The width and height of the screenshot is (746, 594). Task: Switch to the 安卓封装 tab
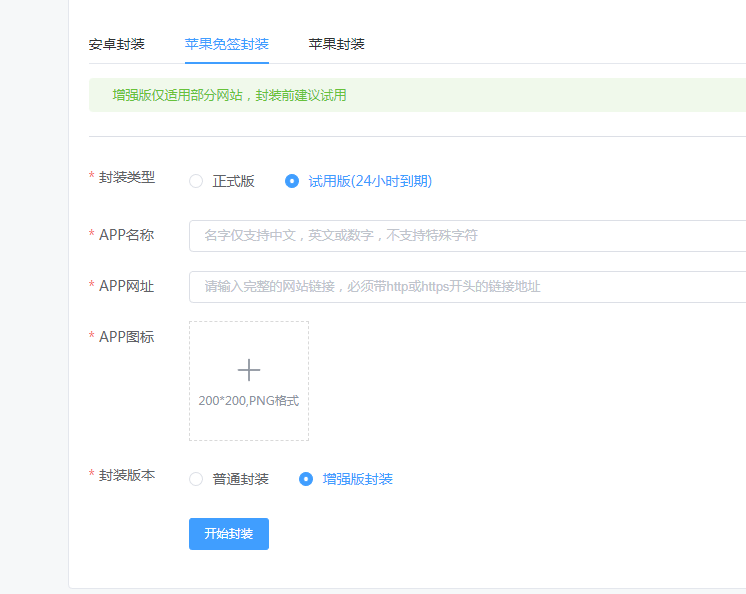[x=117, y=44]
